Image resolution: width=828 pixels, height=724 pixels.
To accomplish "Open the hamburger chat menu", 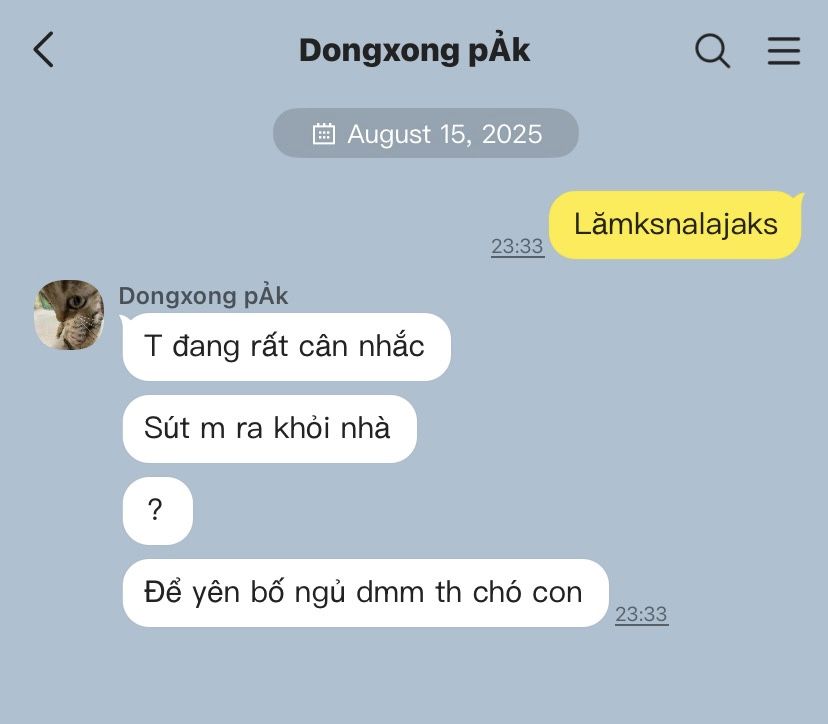I will pyautogui.click(x=784, y=51).
